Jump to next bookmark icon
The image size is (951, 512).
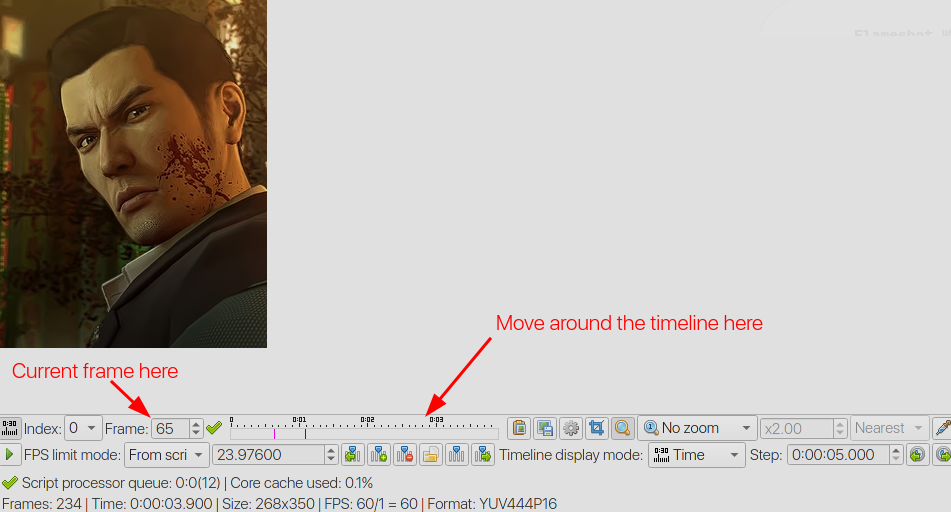click(483, 455)
